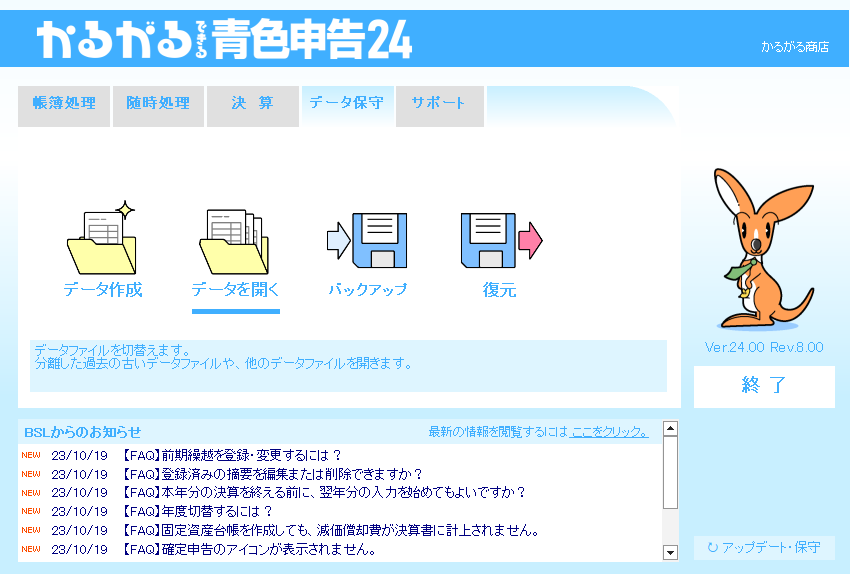Click the kangaroo mascot image

(x=764, y=249)
